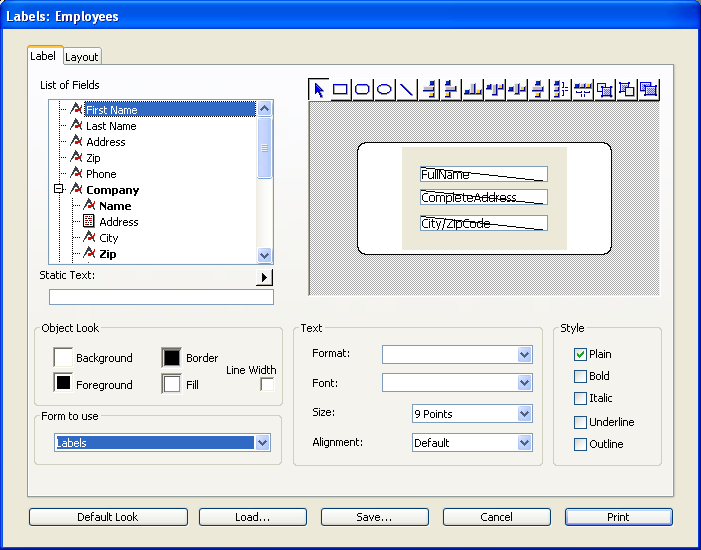Select the arrow pointer tool

(319, 90)
